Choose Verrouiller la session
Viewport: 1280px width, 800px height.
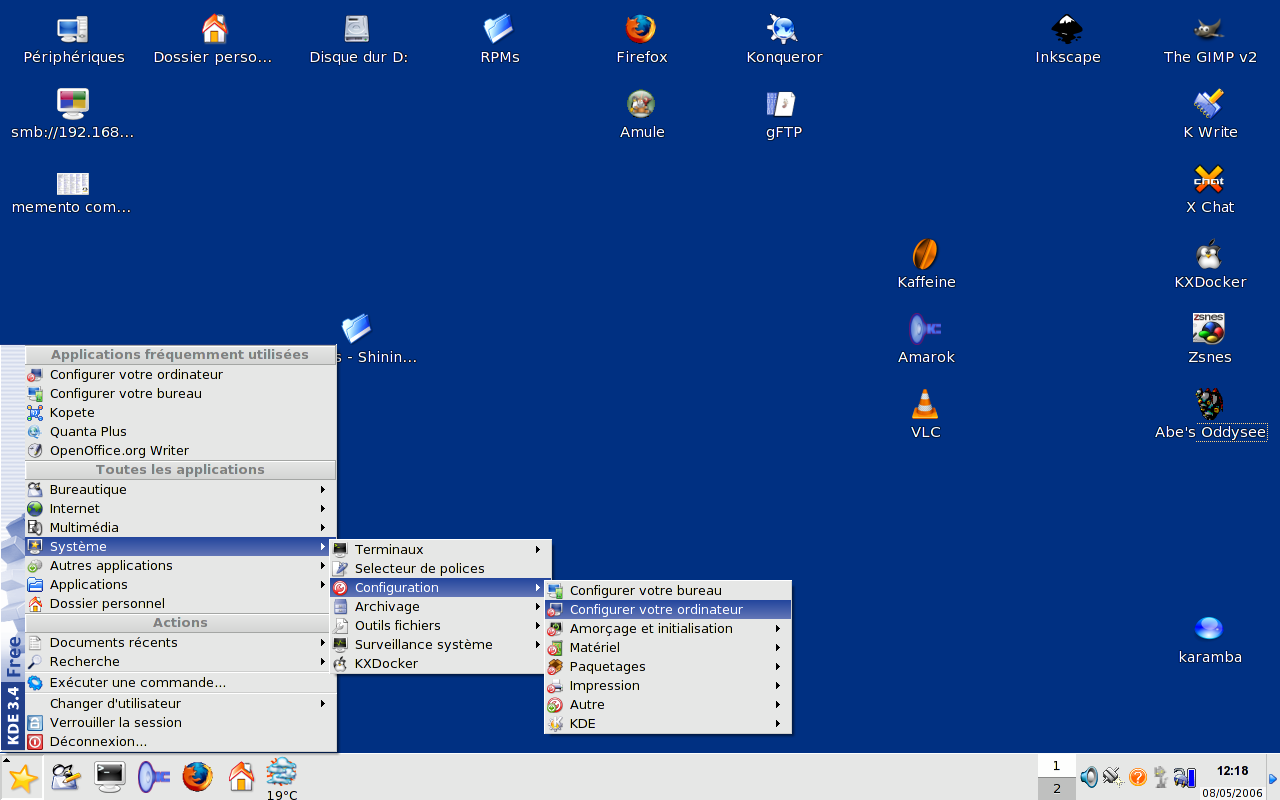[181, 723]
